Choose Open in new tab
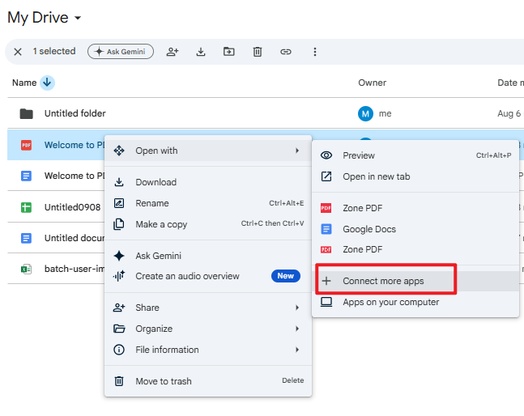Screen dimensions: 524x416 [x=415, y=176]
